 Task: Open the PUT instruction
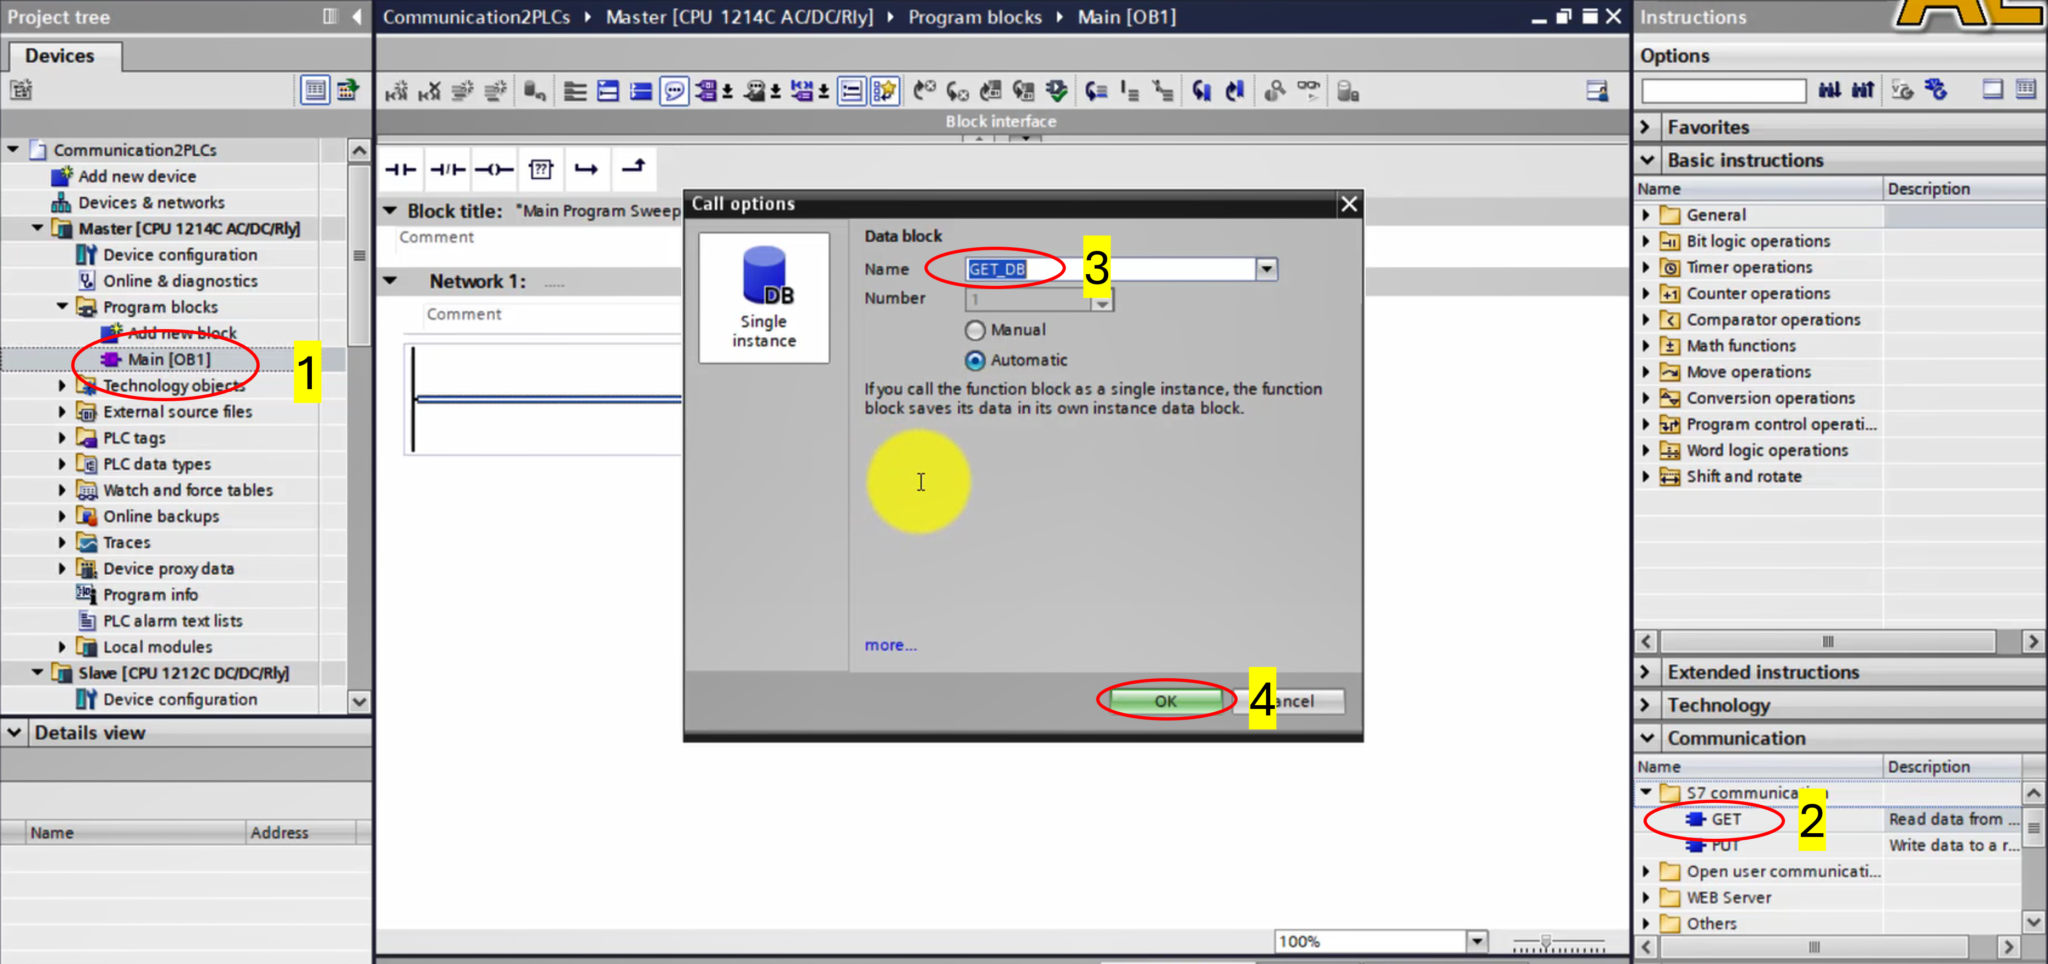tap(1723, 845)
